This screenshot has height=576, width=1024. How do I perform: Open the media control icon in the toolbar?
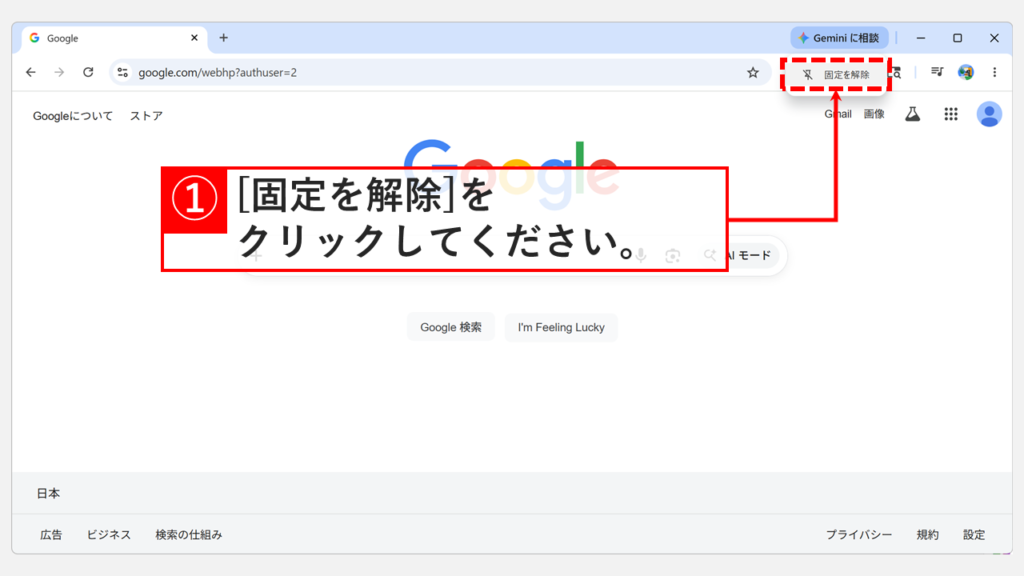pyautogui.click(x=937, y=72)
